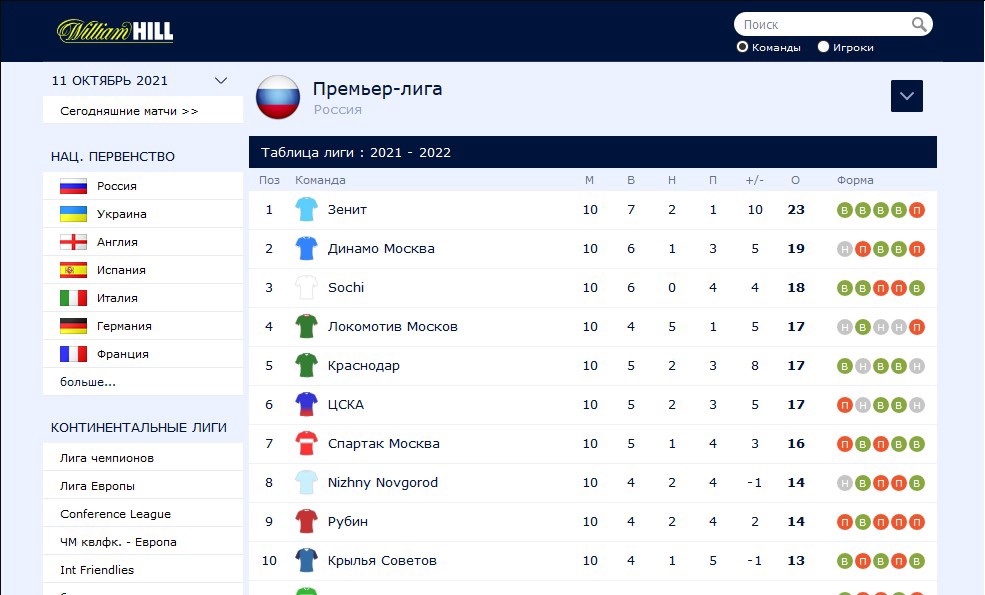Expand больше... to show more countries

(x=88, y=382)
